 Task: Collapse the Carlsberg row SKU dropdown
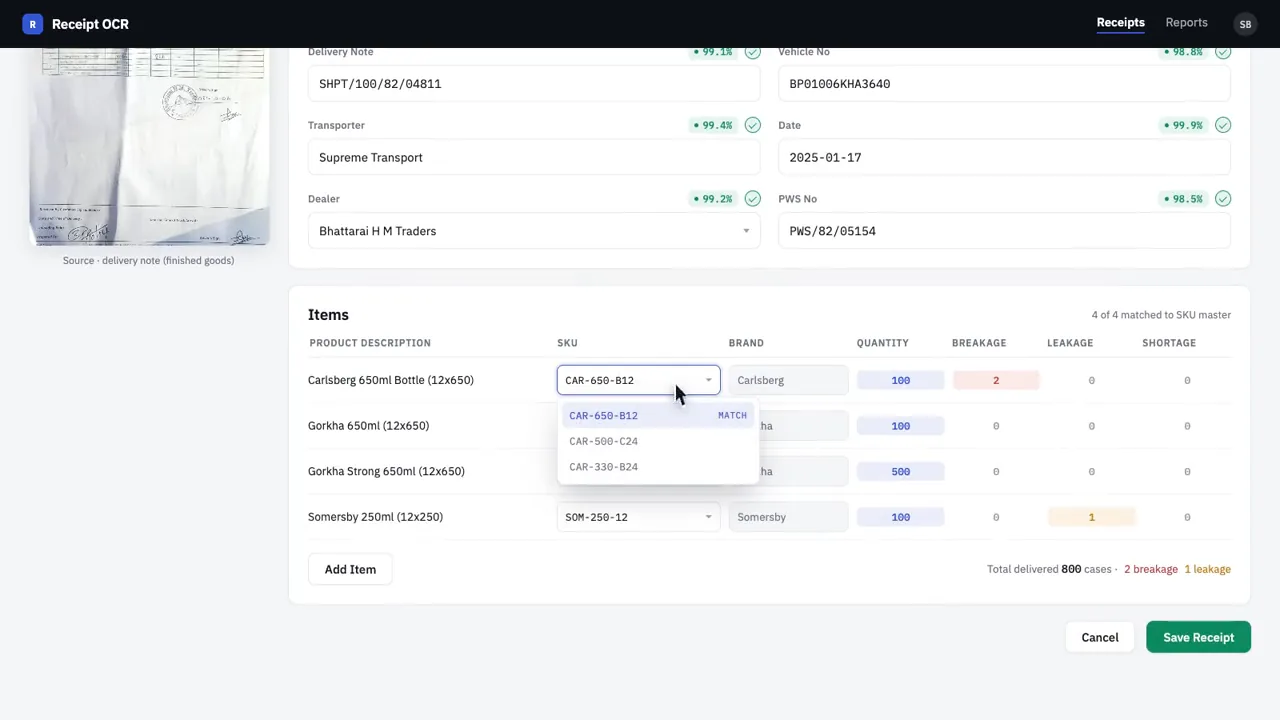pos(638,380)
